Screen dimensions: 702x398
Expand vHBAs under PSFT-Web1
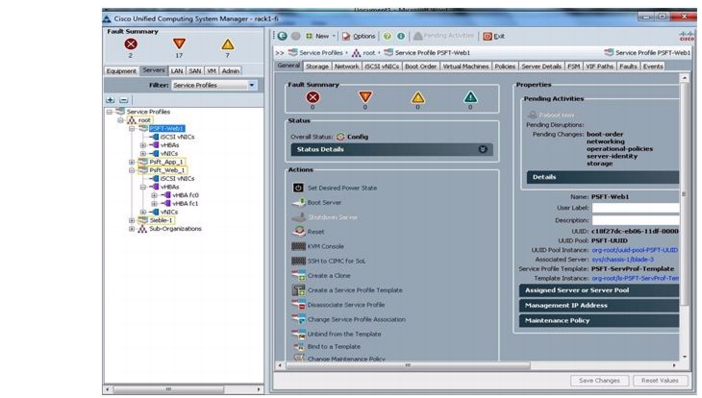[x=143, y=145]
